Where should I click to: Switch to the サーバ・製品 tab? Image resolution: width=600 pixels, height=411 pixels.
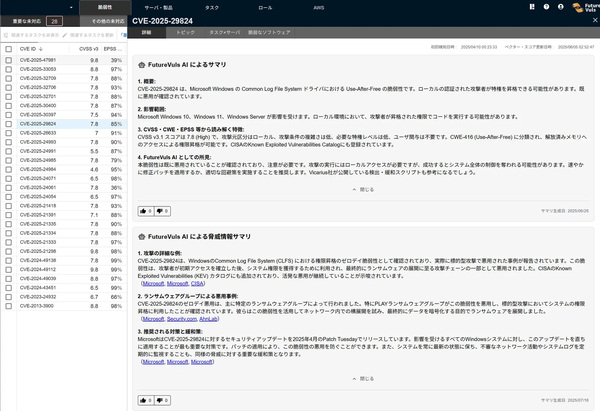tap(158, 7)
